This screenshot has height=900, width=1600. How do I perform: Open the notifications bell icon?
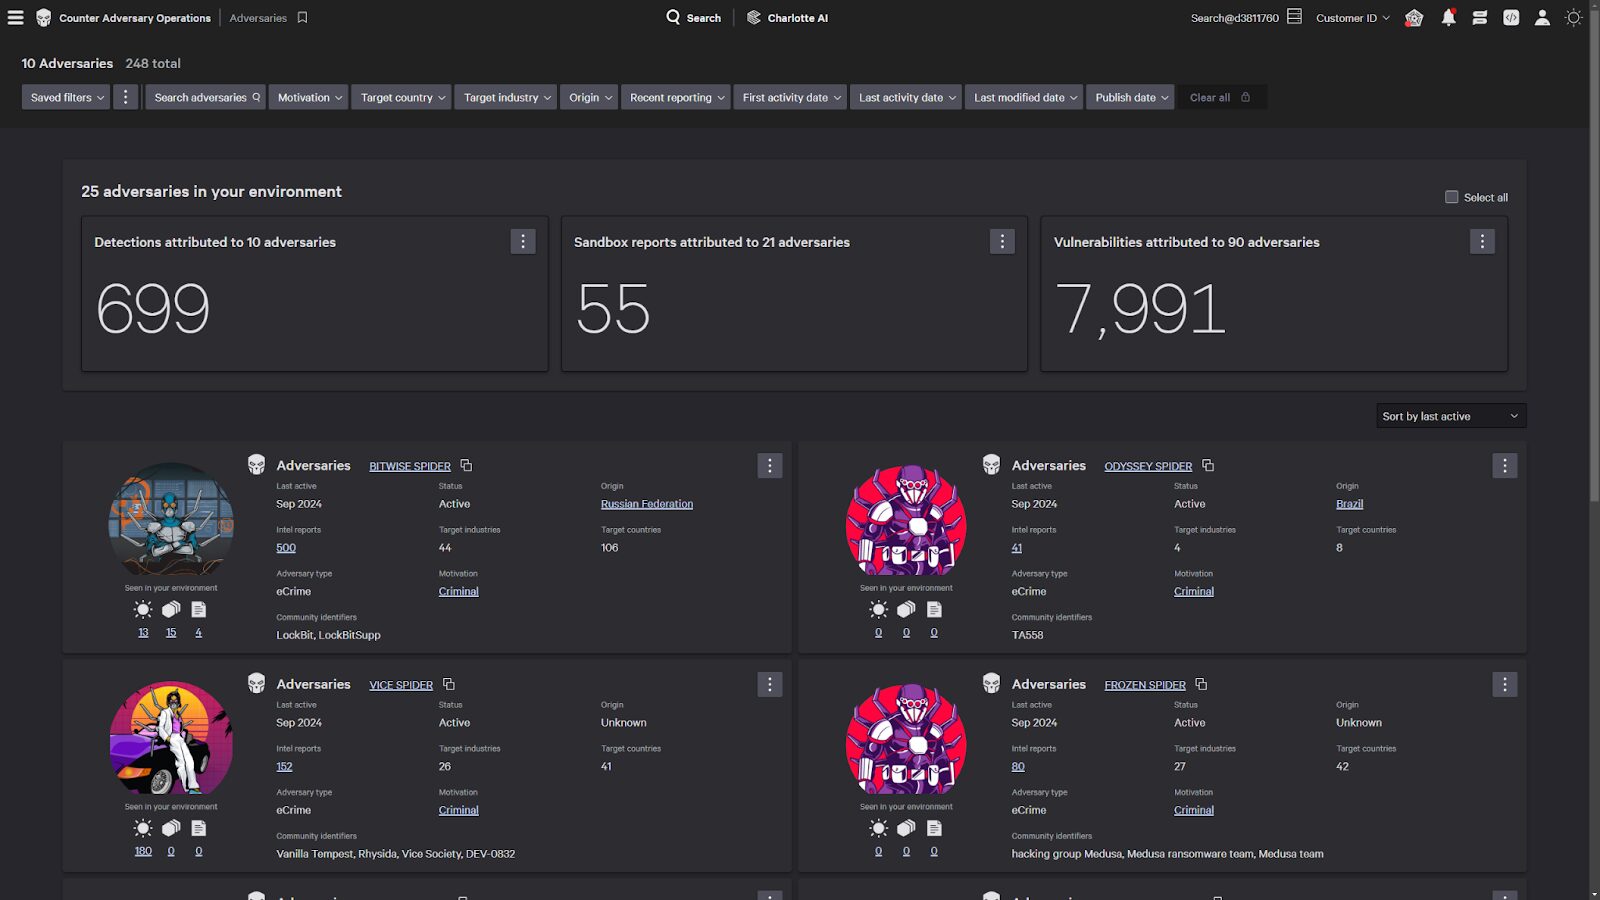1447,17
